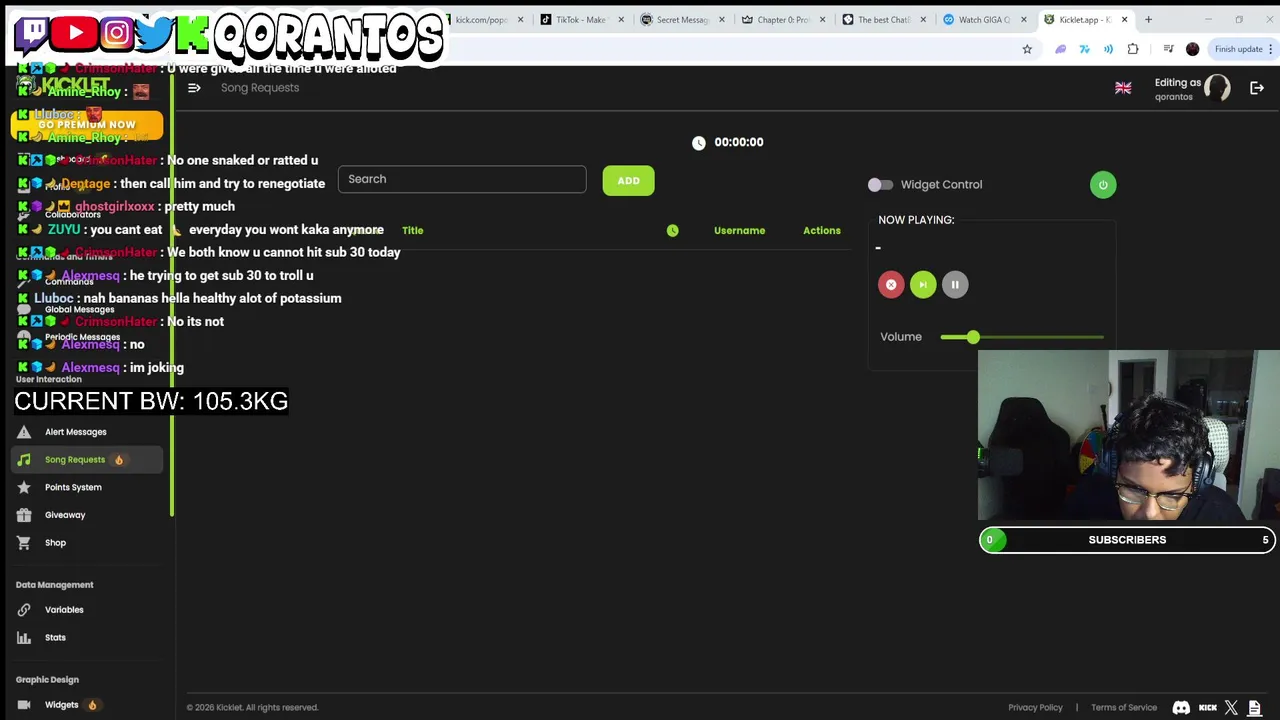Click the GO PREMIUM NOW banner

87,125
